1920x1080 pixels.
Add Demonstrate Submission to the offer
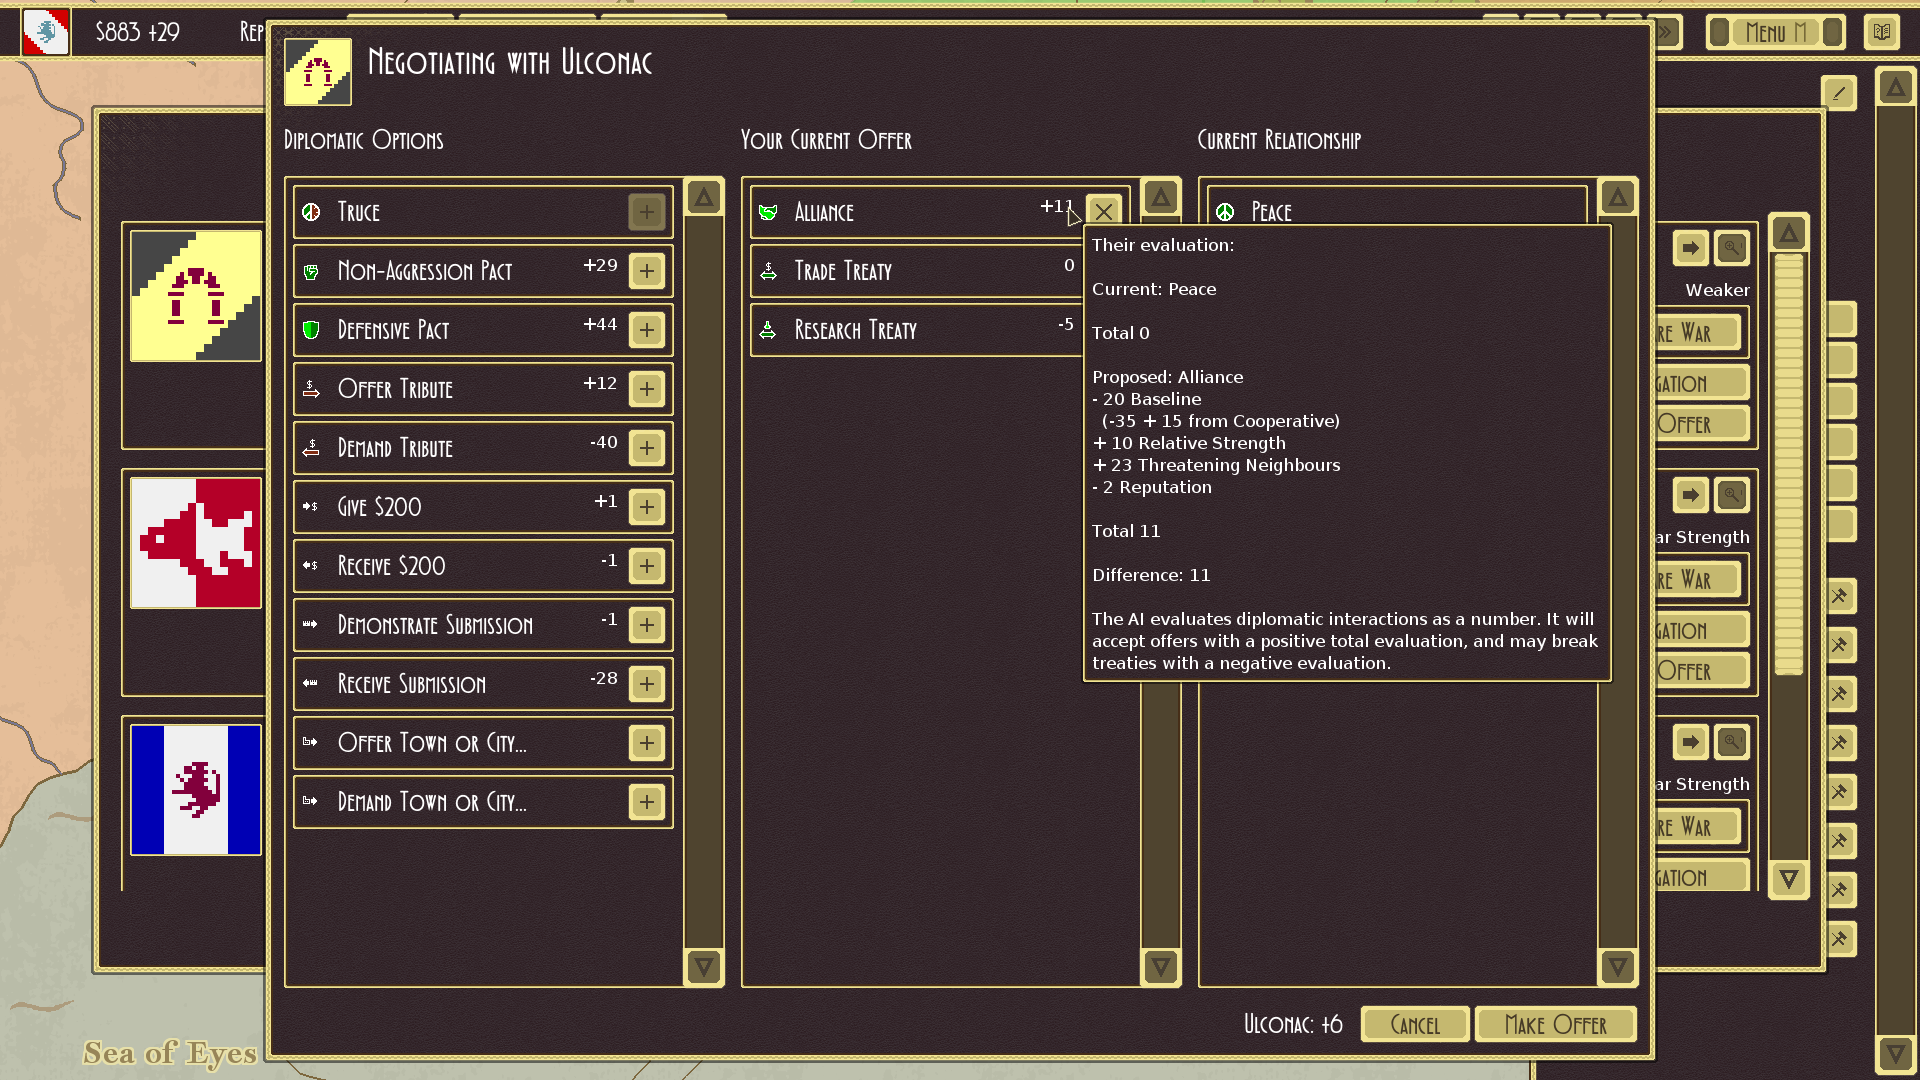647,625
